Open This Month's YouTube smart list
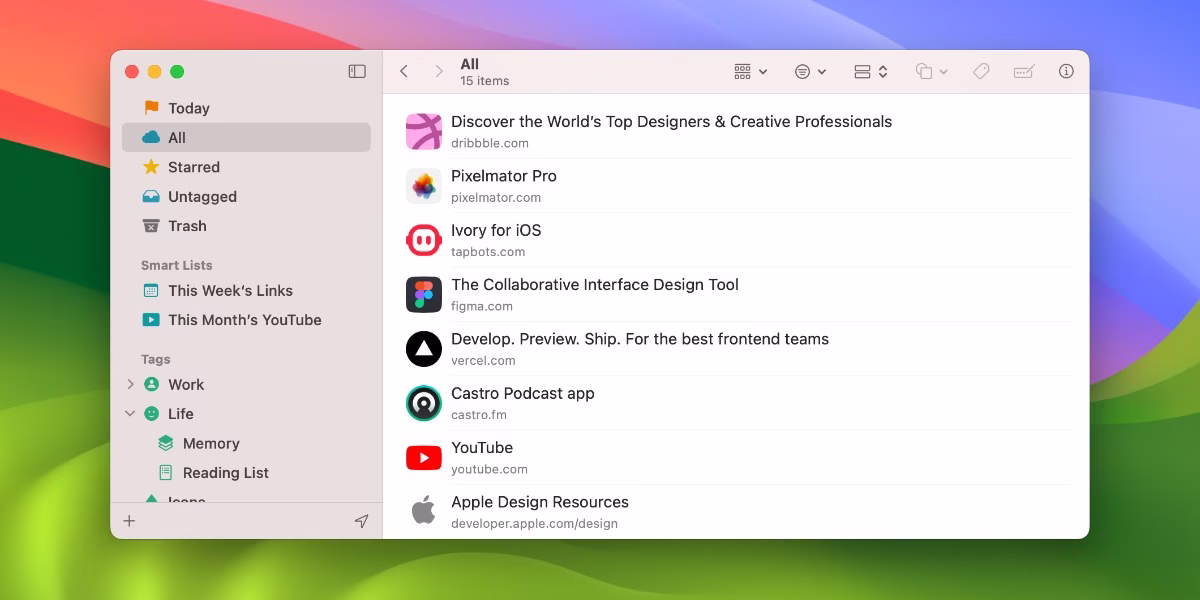This screenshot has width=1200, height=600. (x=246, y=320)
